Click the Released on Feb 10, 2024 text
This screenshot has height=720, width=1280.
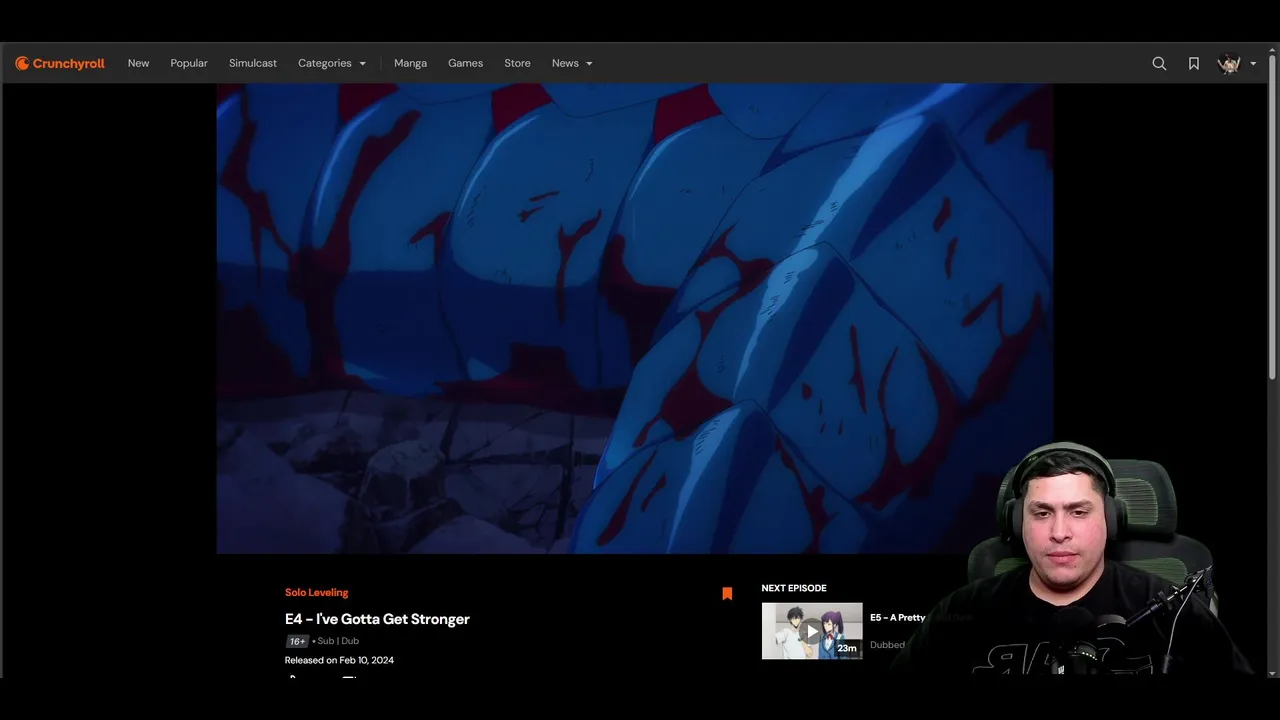(339, 660)
